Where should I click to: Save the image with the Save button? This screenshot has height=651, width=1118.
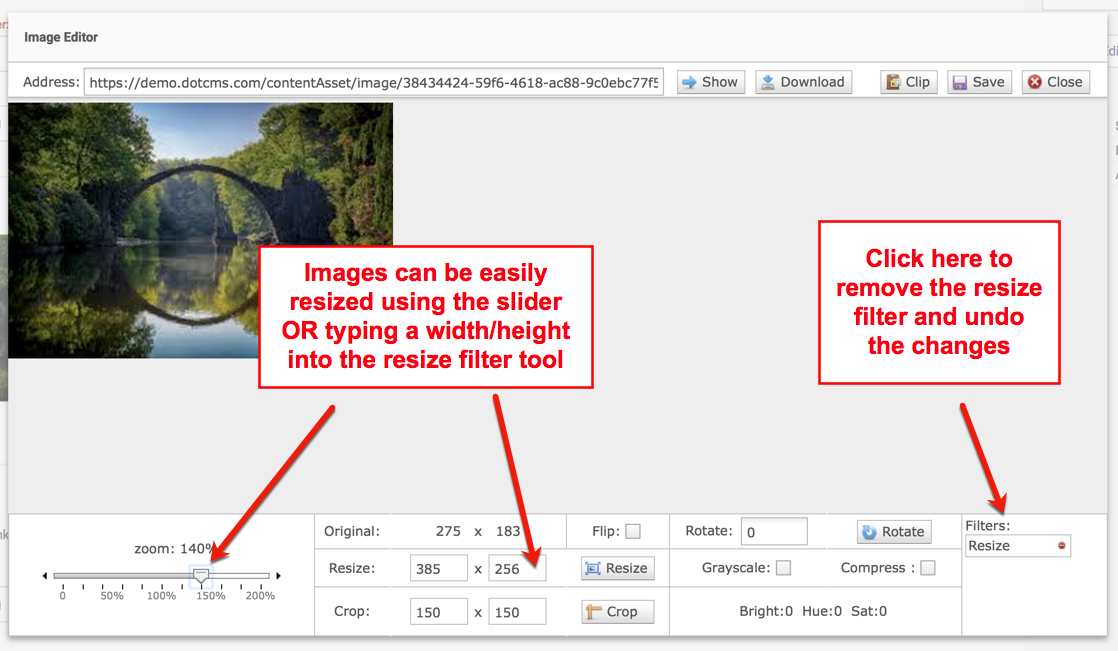pyautogui.click(x=977, y=82)
